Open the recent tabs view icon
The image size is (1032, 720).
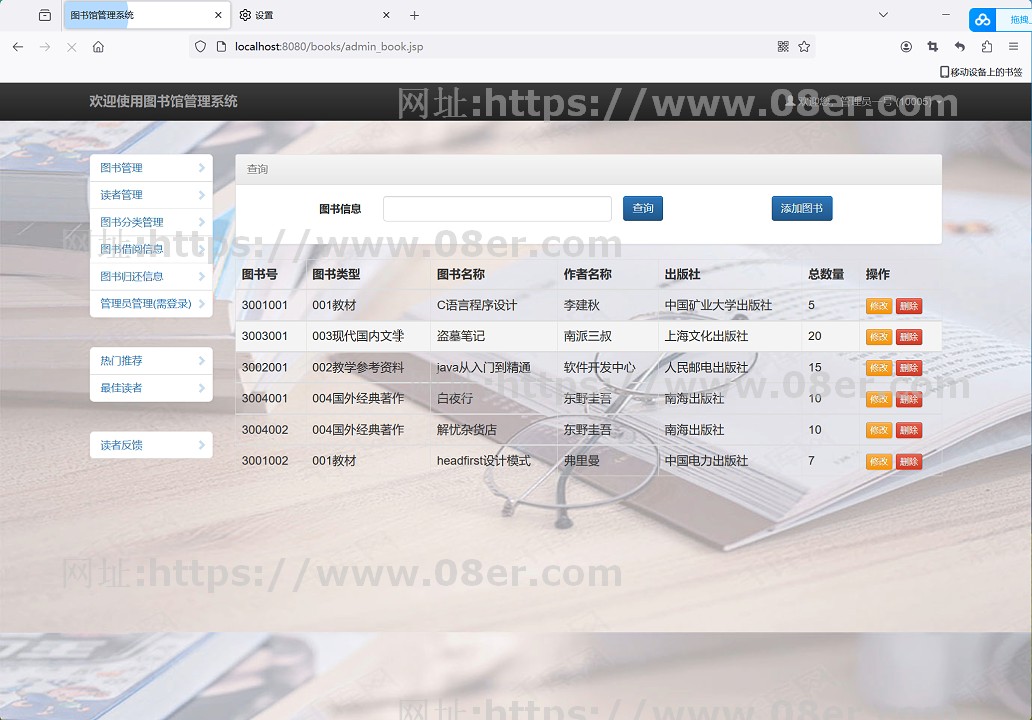coord(45,15)
